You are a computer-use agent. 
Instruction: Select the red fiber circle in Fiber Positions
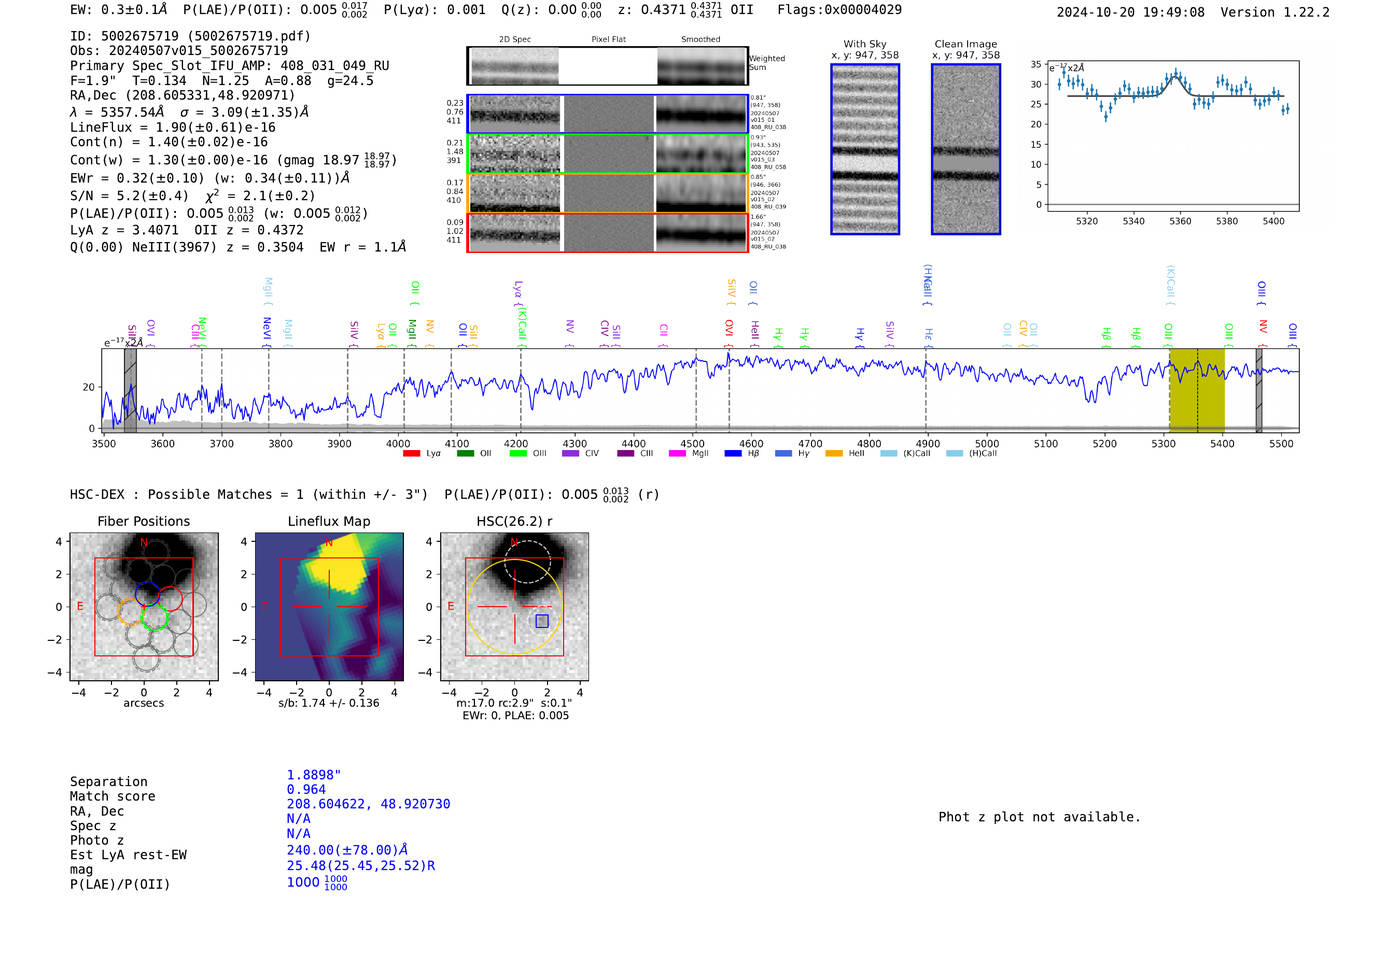pos(170,599)
